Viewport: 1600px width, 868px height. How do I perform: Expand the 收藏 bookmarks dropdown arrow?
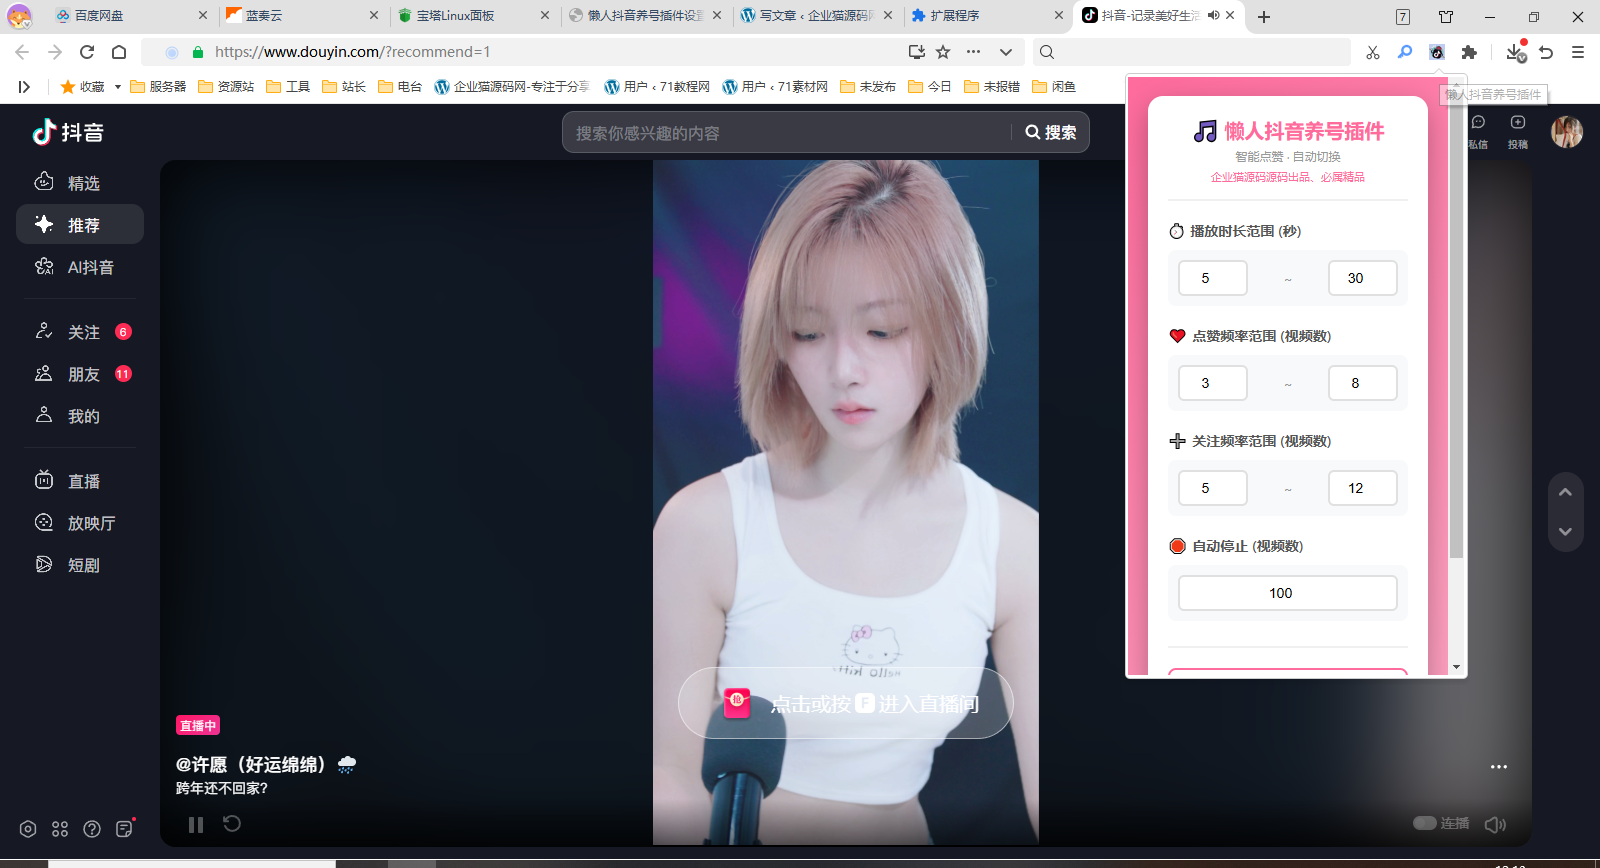118,87
